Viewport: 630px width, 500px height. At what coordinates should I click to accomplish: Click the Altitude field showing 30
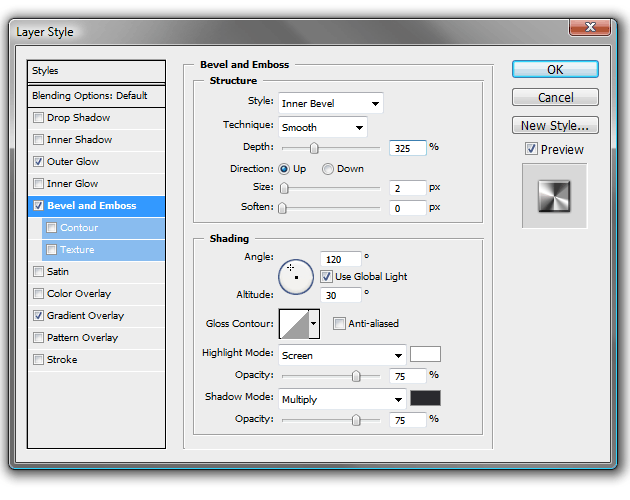click(x=341, y=295)
